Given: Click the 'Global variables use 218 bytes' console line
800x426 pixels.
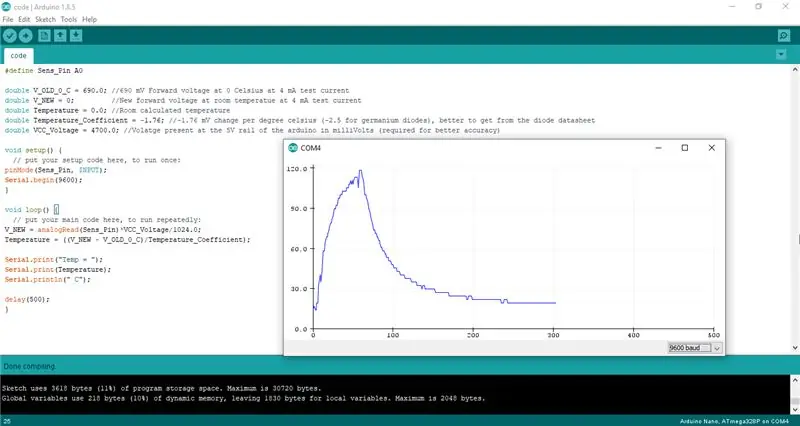Looking at the screenshot, I should tap(243, 398).
